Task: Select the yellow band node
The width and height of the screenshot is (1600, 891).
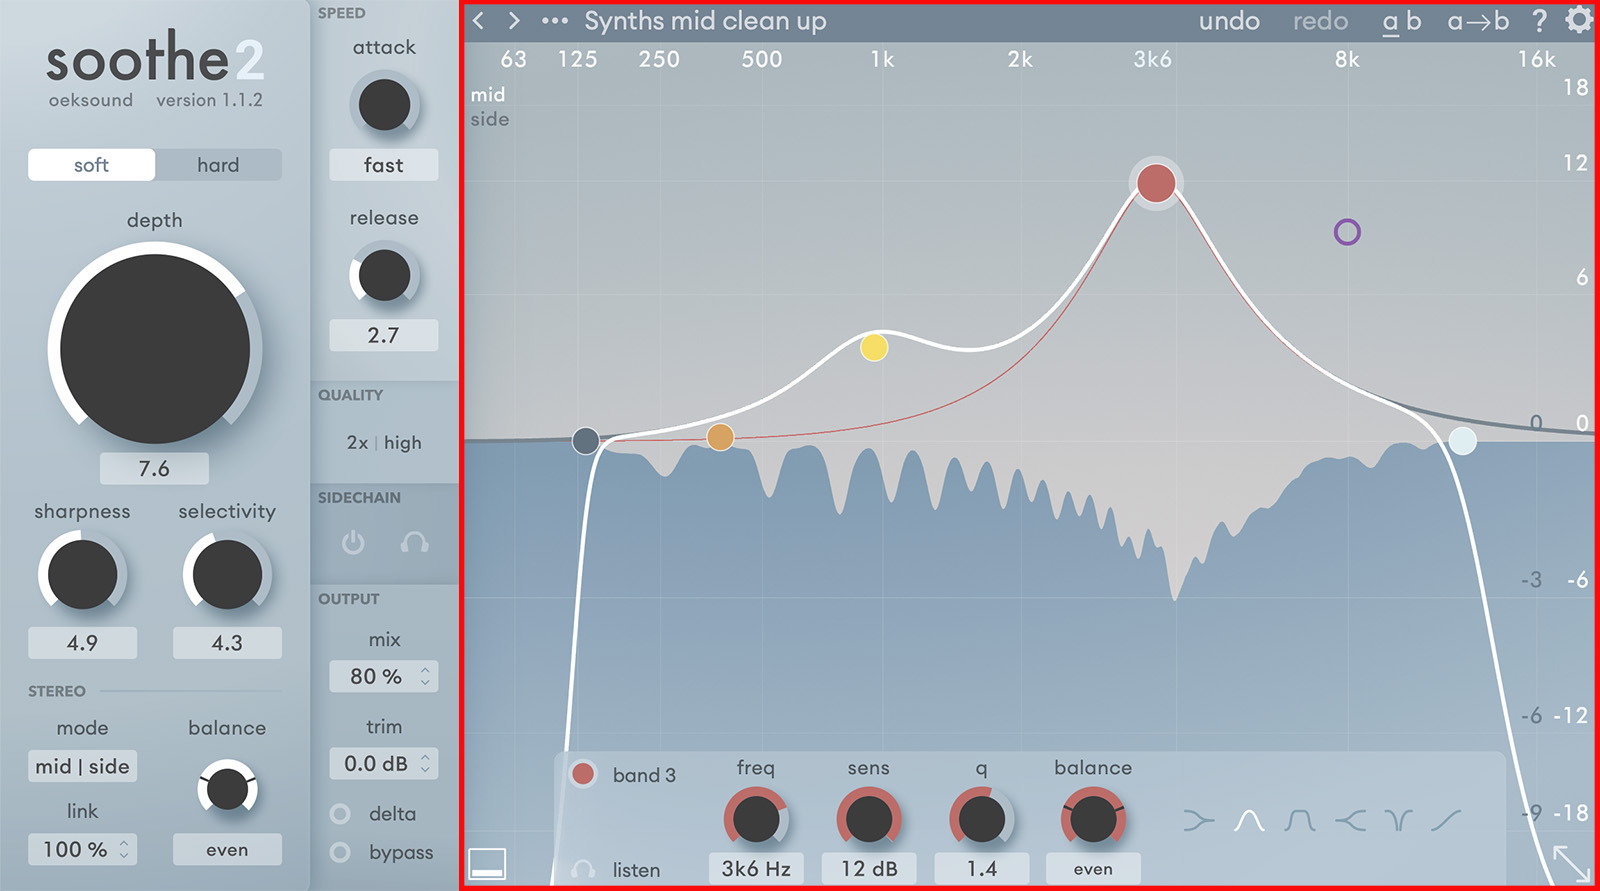Action: [x=874, y=347]
